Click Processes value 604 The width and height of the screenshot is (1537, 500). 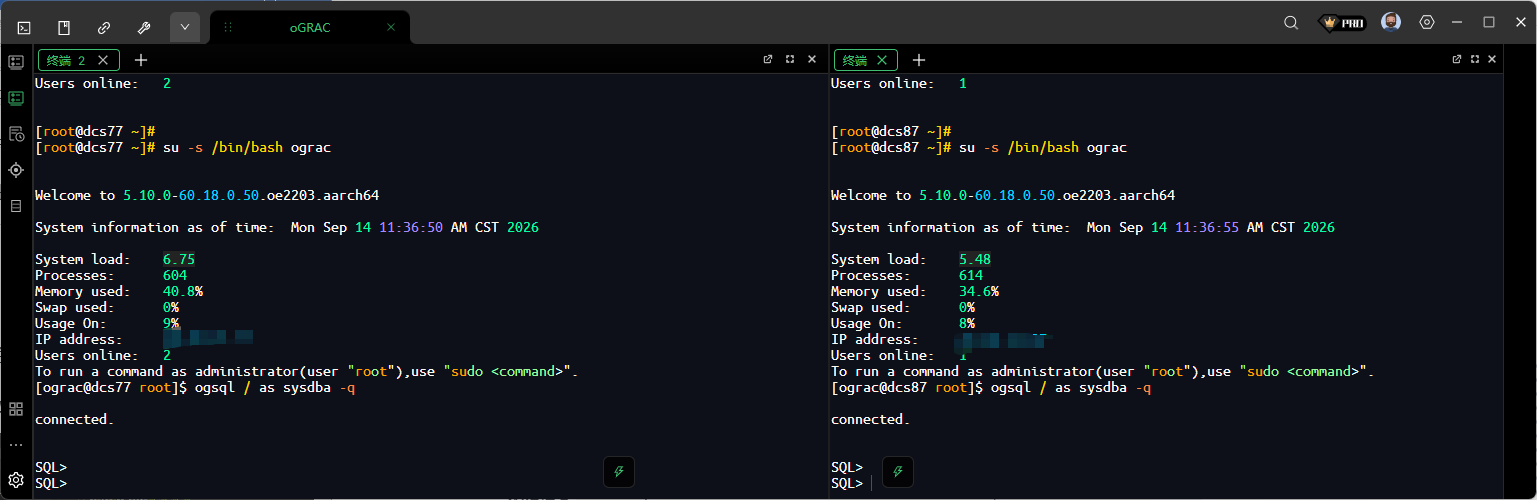[175, 276]
